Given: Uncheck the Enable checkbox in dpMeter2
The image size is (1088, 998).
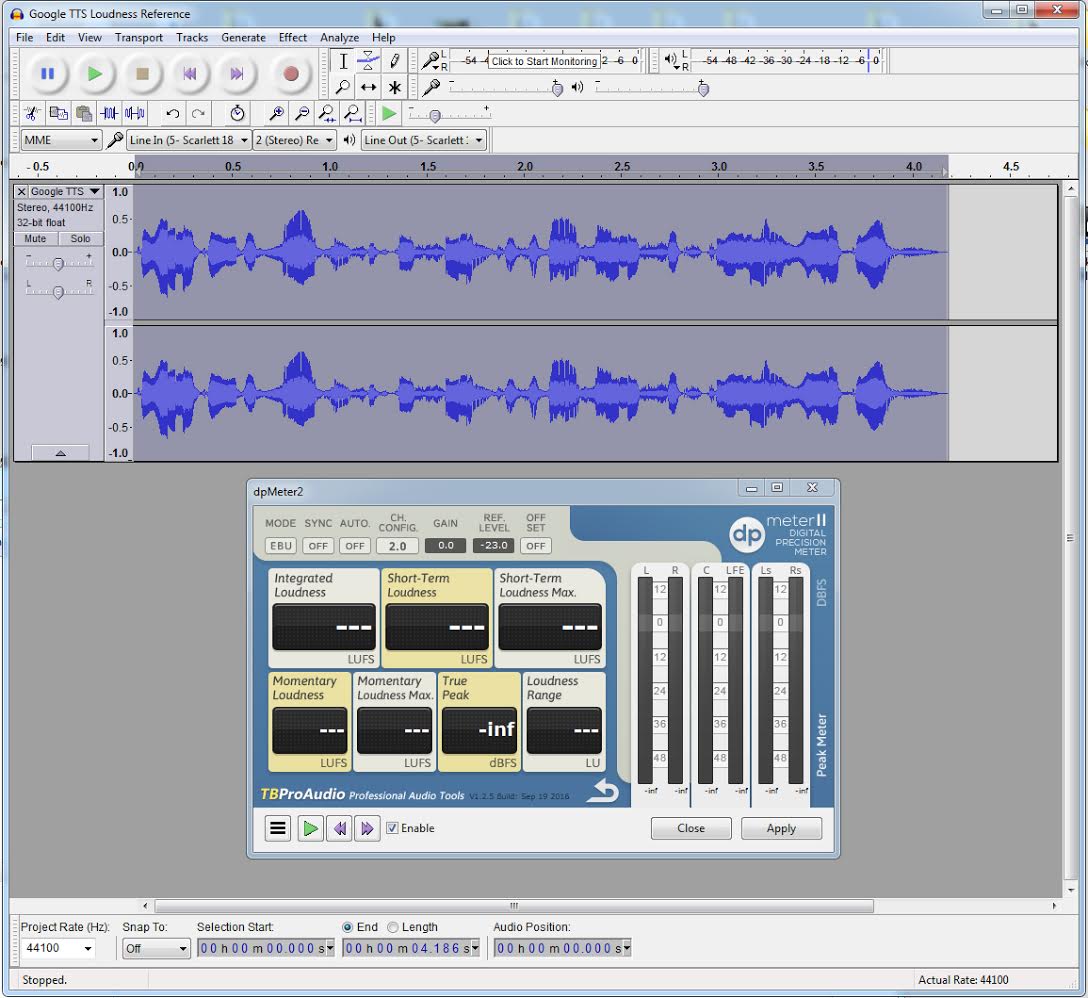Looking at the screenshot, I should (x=393, y=828).
